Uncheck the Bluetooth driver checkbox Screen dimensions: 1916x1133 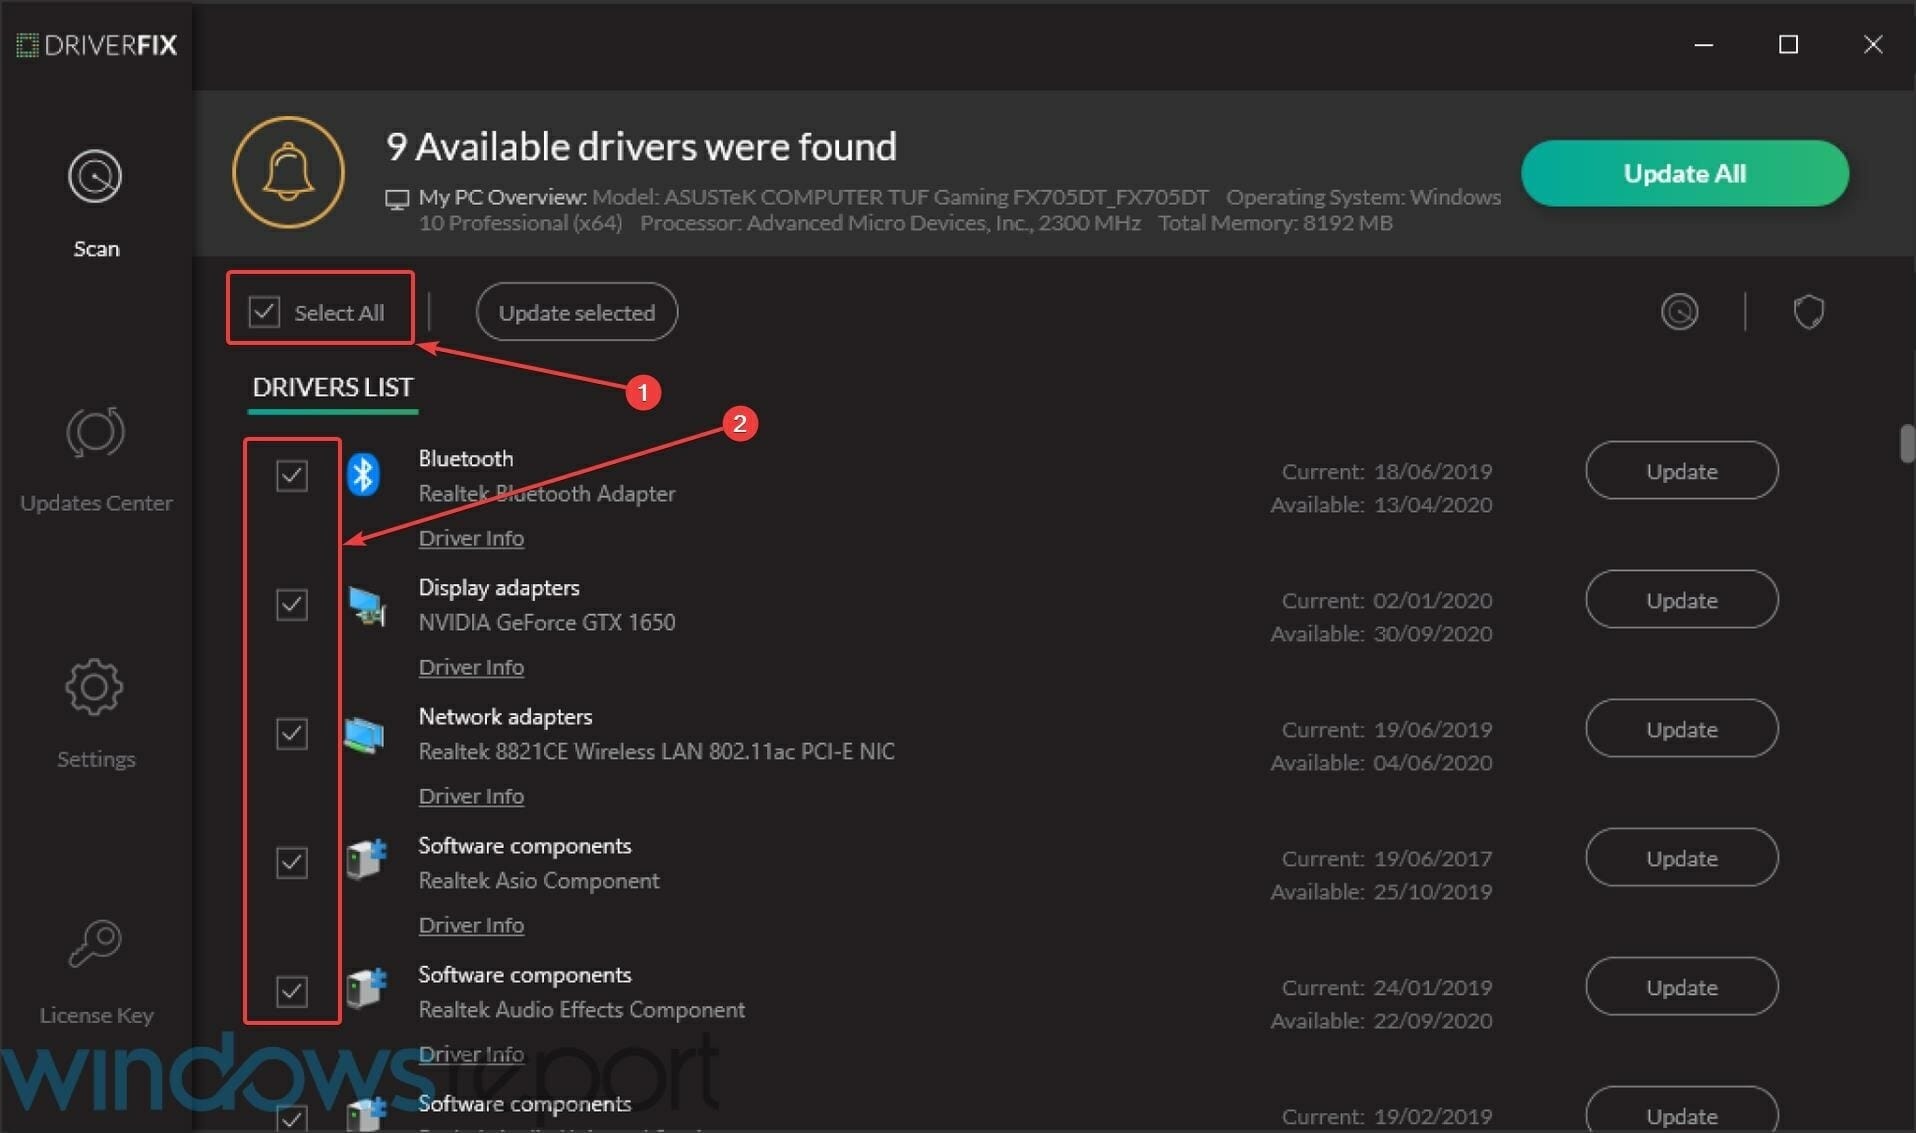292,475
